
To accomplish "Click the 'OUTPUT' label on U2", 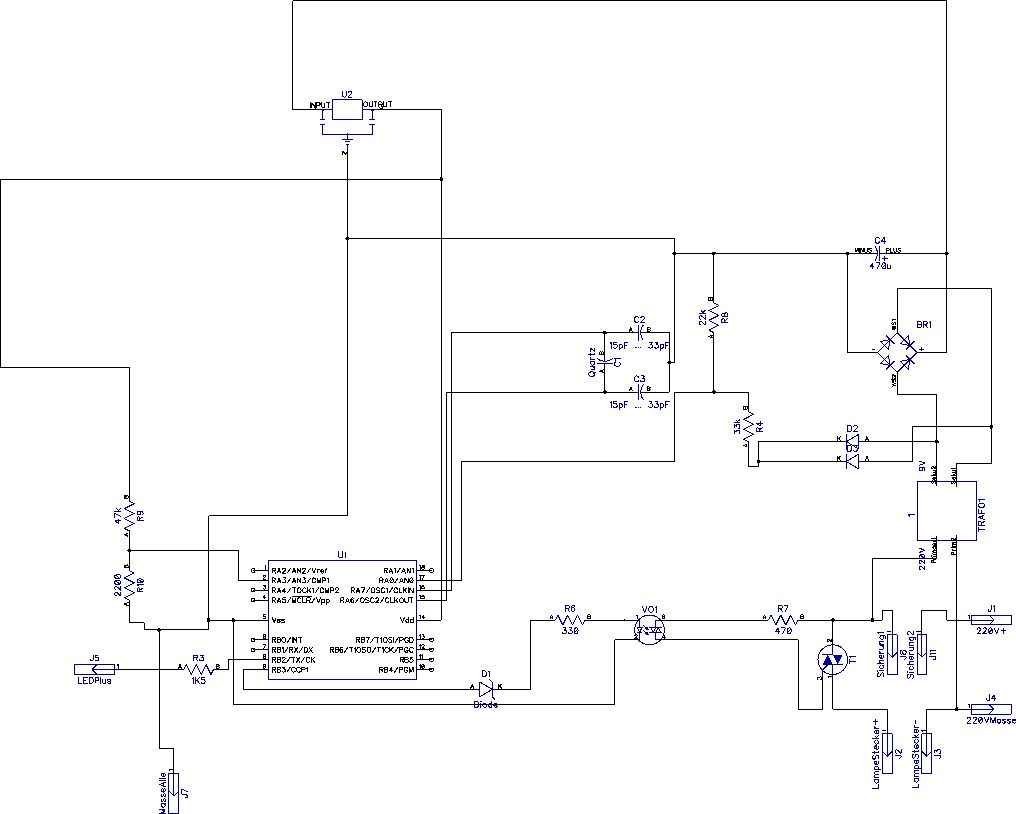I will click(x=377, y=104).
